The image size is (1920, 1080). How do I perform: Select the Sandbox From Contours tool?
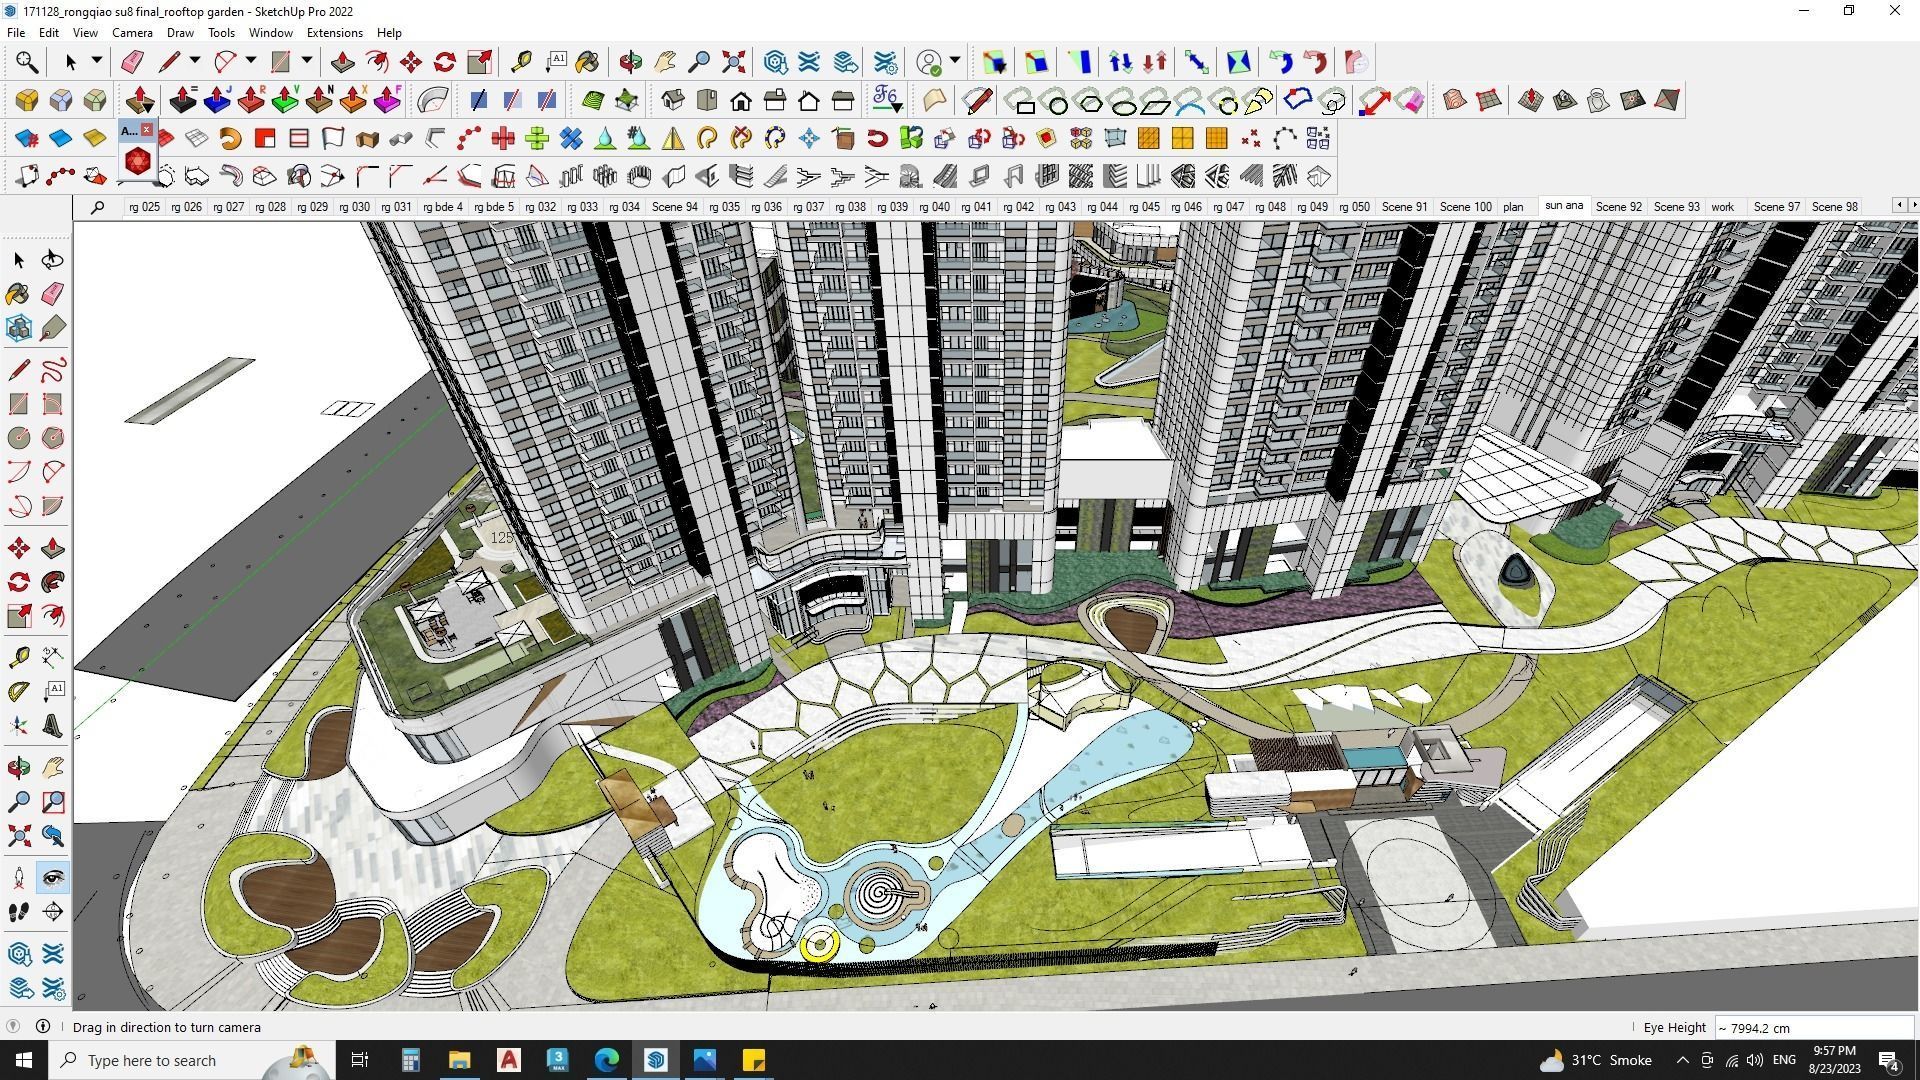tap(1454, 100)
